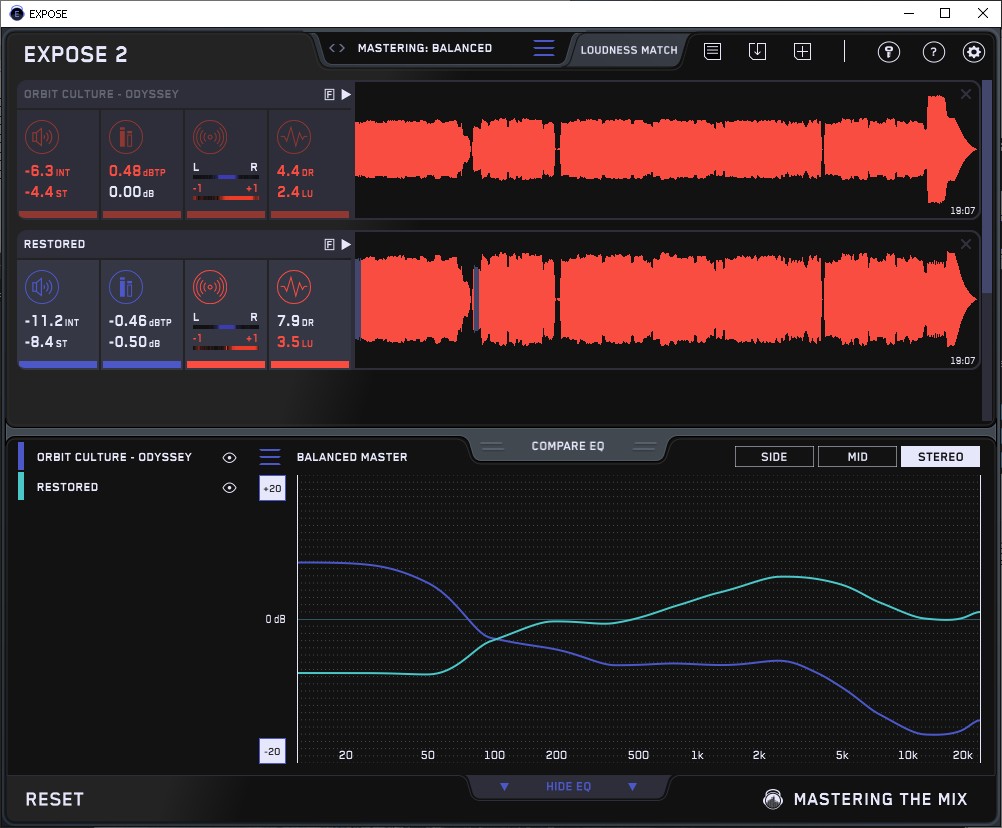Toggle visibility of Orbit Culture - Odyssey EQ curve
Viewport: 1002px width, 828px height.
pyautogui.click(x=229, y=457)
